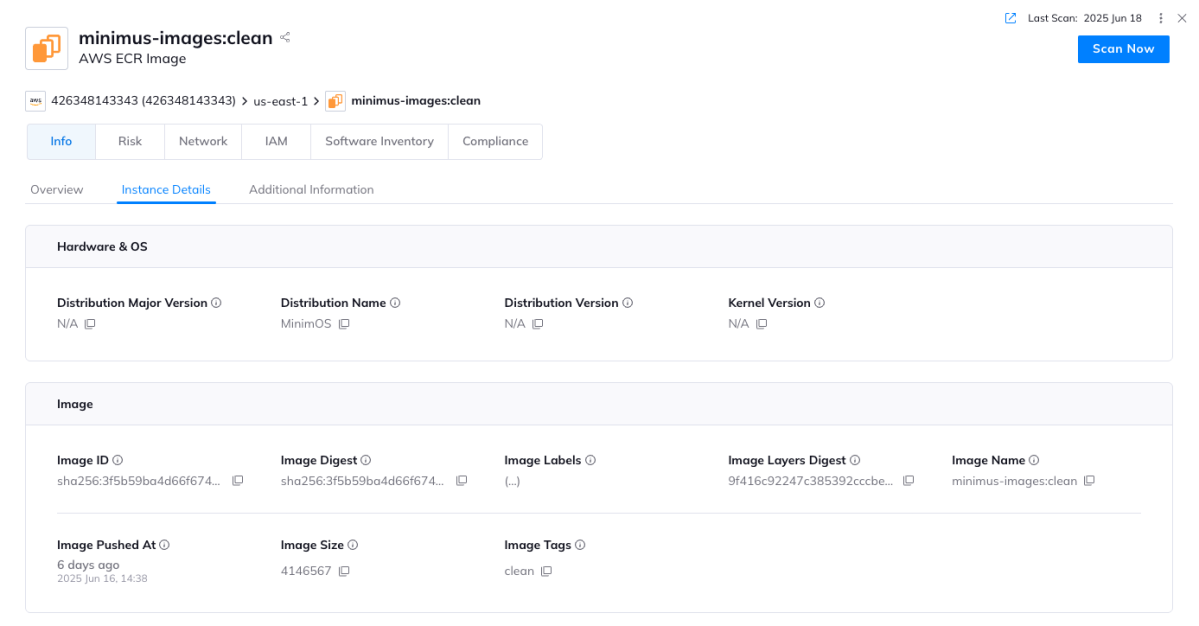Image resolution: width=1199 pixels, height=626 pixels.
Task: Copy the Image Digest hash
Action: (461, 481)
